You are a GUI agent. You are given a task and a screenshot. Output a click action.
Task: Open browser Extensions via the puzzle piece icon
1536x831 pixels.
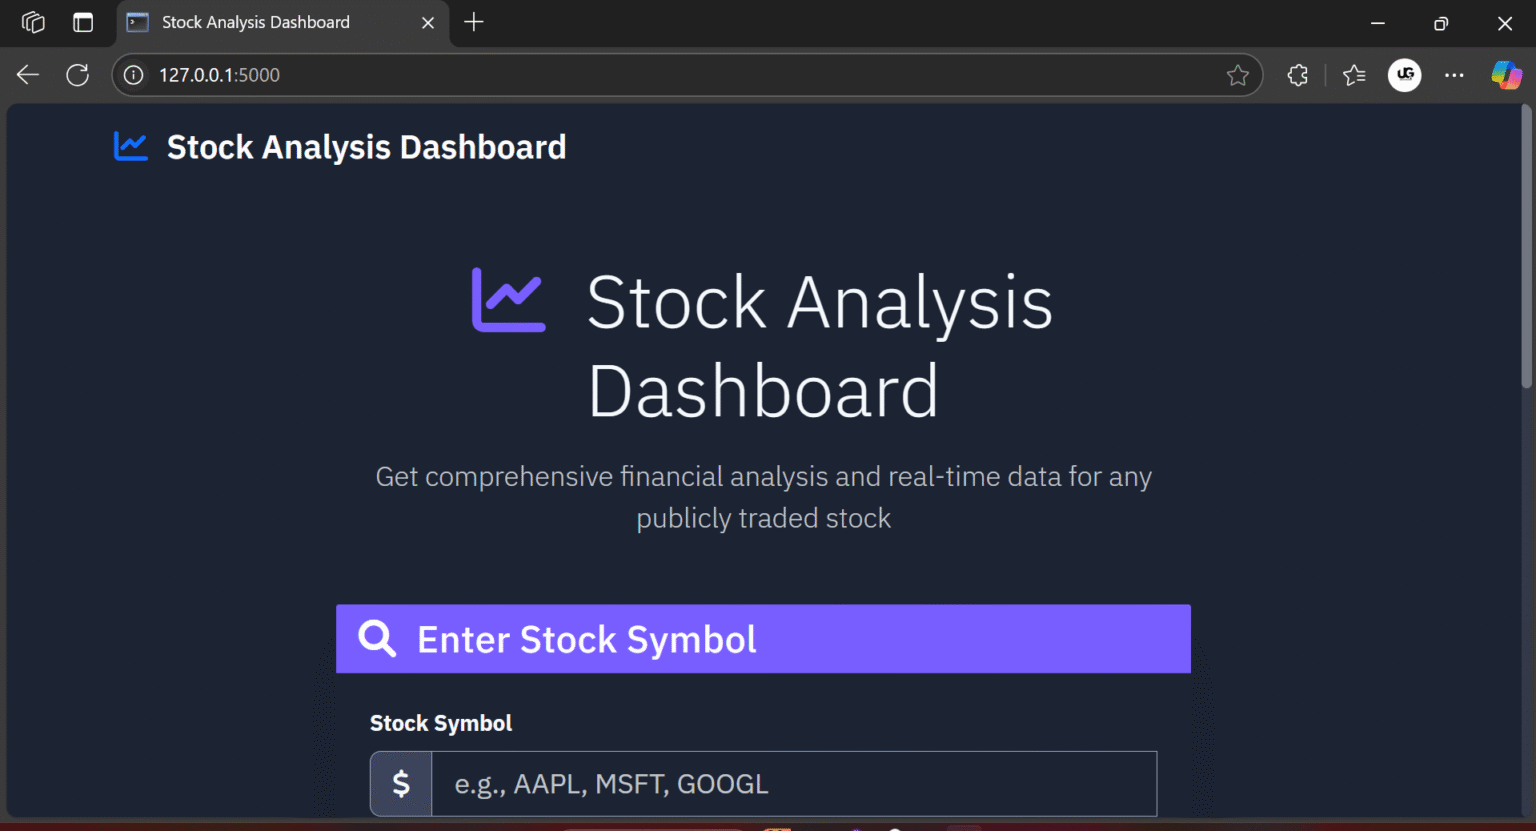(1297, 74)
